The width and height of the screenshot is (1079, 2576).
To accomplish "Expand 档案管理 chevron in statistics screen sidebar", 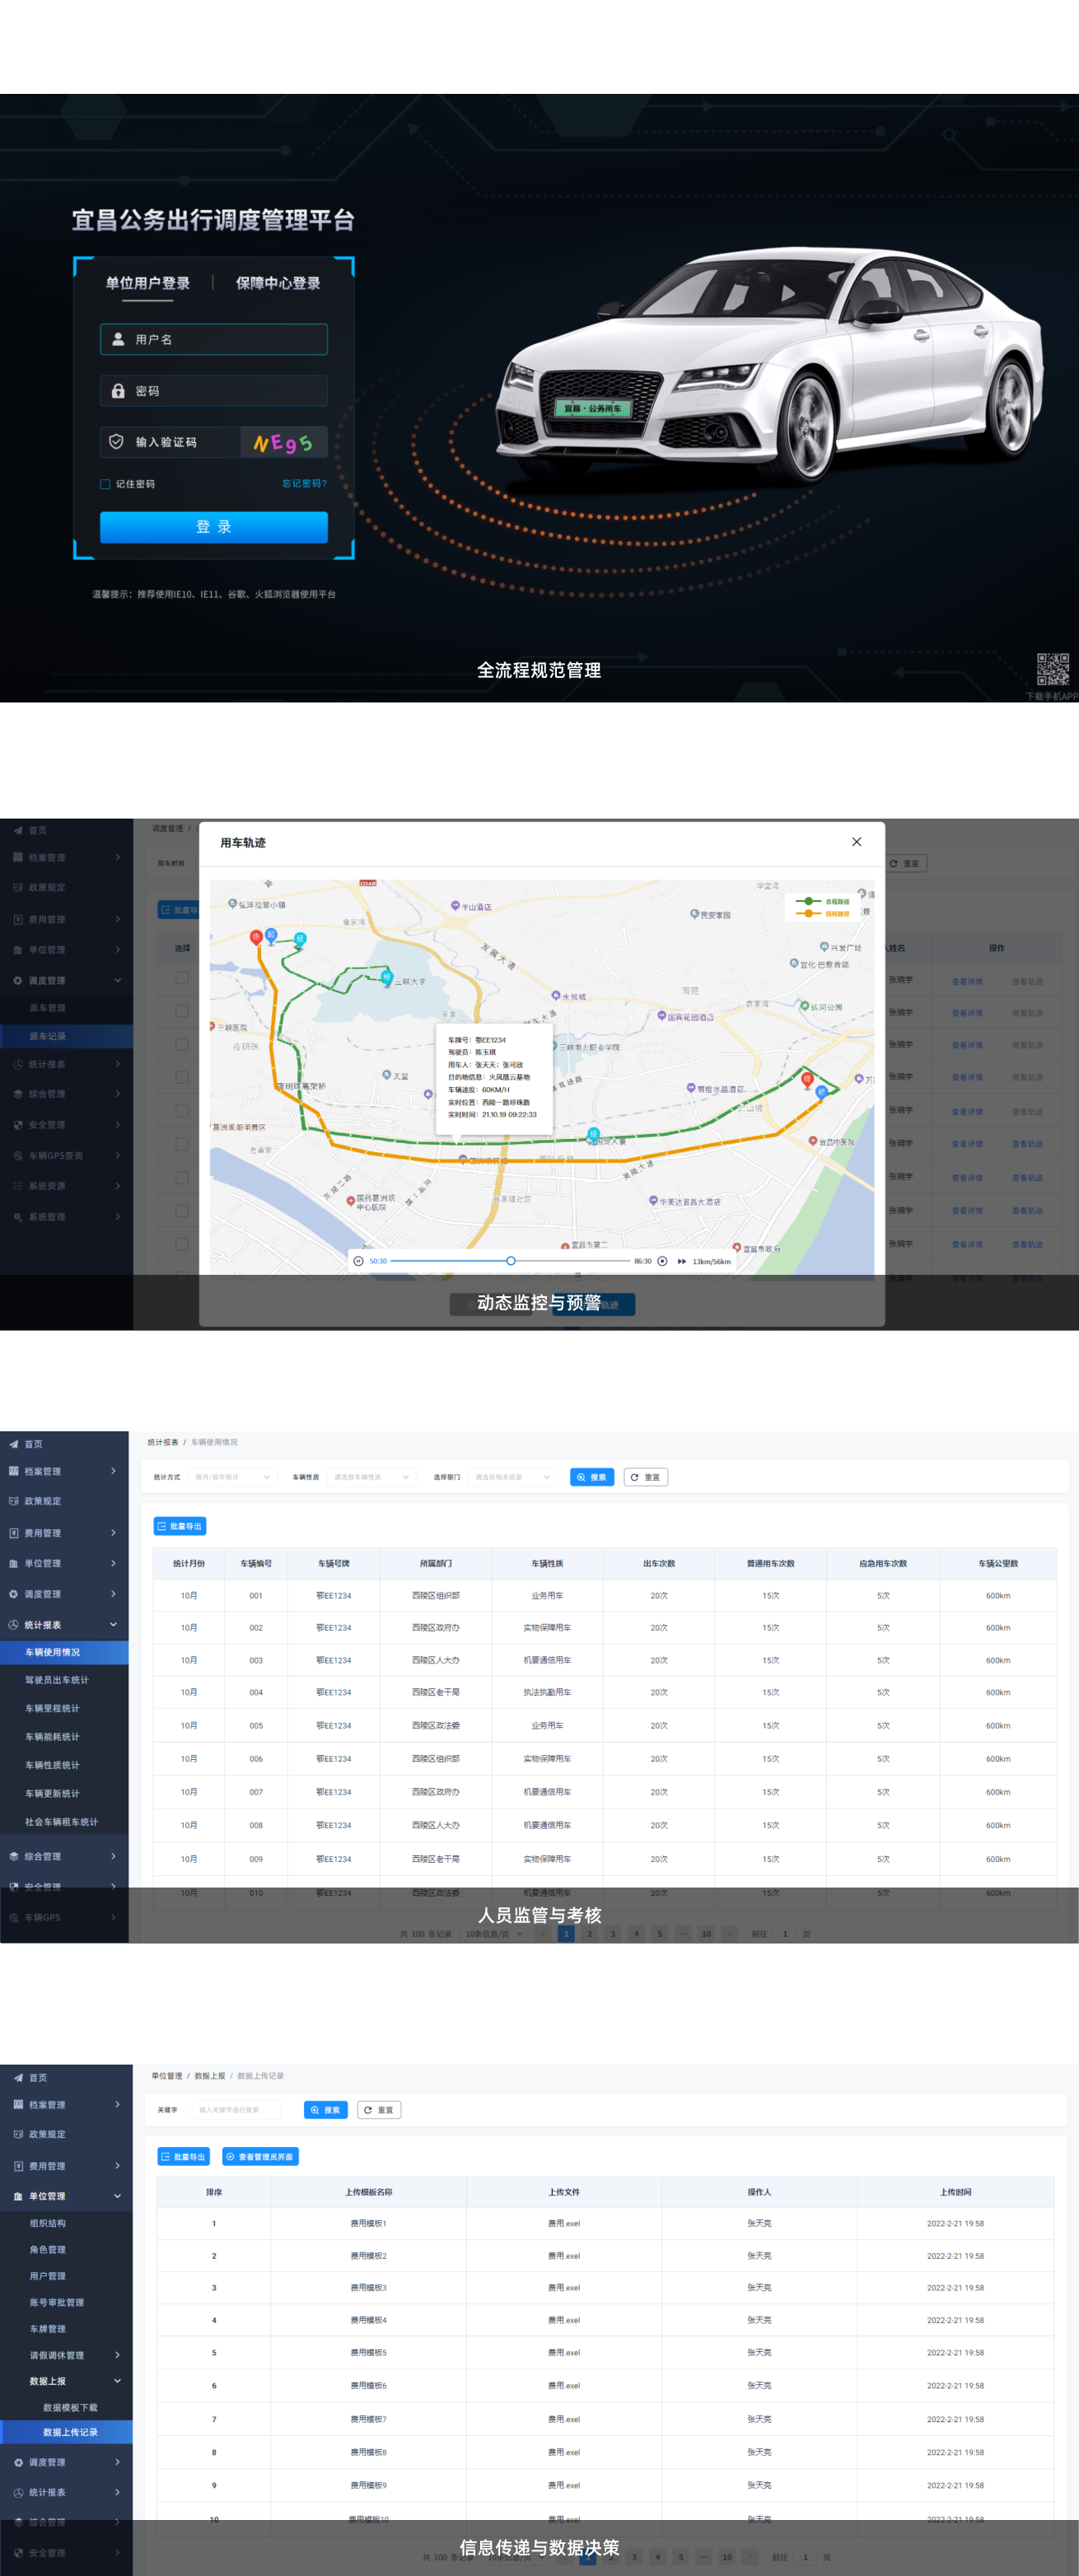I will point(113,1471).
